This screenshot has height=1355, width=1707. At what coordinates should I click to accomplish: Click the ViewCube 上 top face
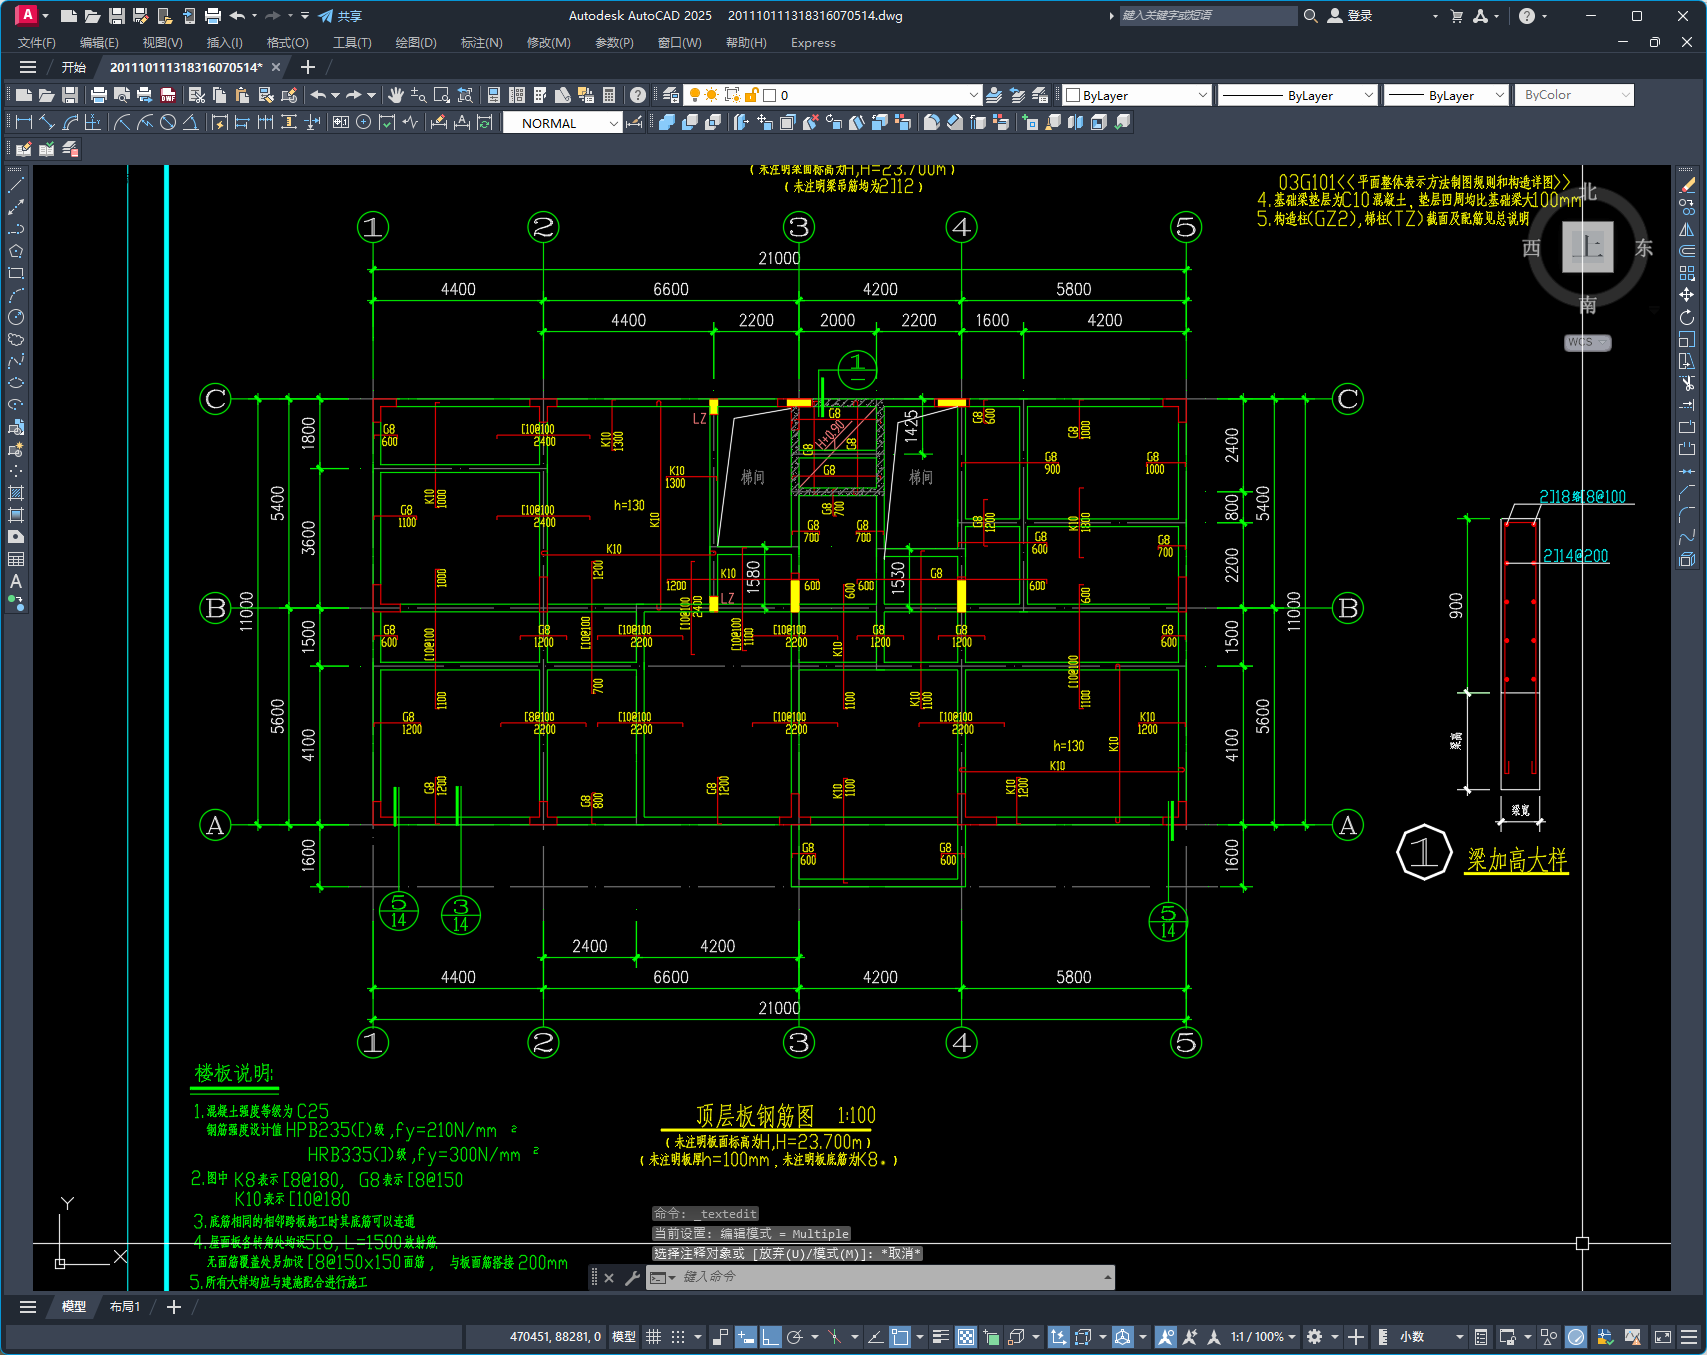point(1587,246)
